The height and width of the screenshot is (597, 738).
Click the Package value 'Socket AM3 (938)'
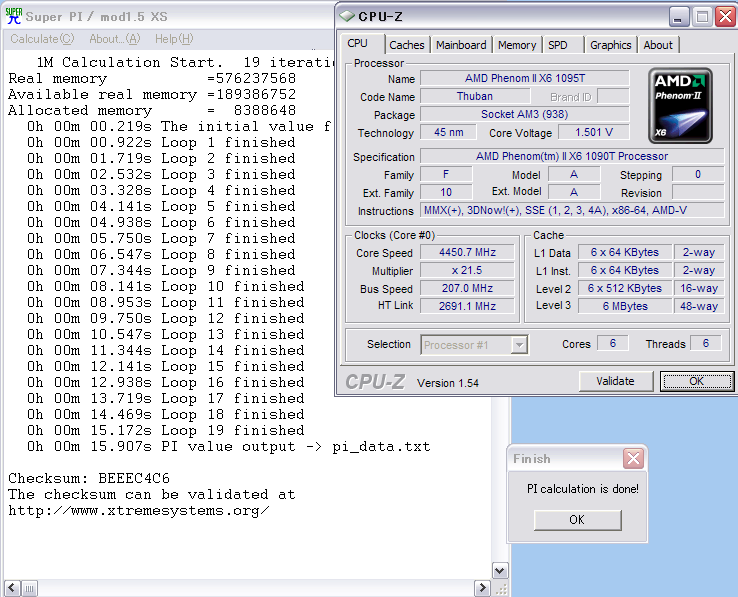point(525,114)
